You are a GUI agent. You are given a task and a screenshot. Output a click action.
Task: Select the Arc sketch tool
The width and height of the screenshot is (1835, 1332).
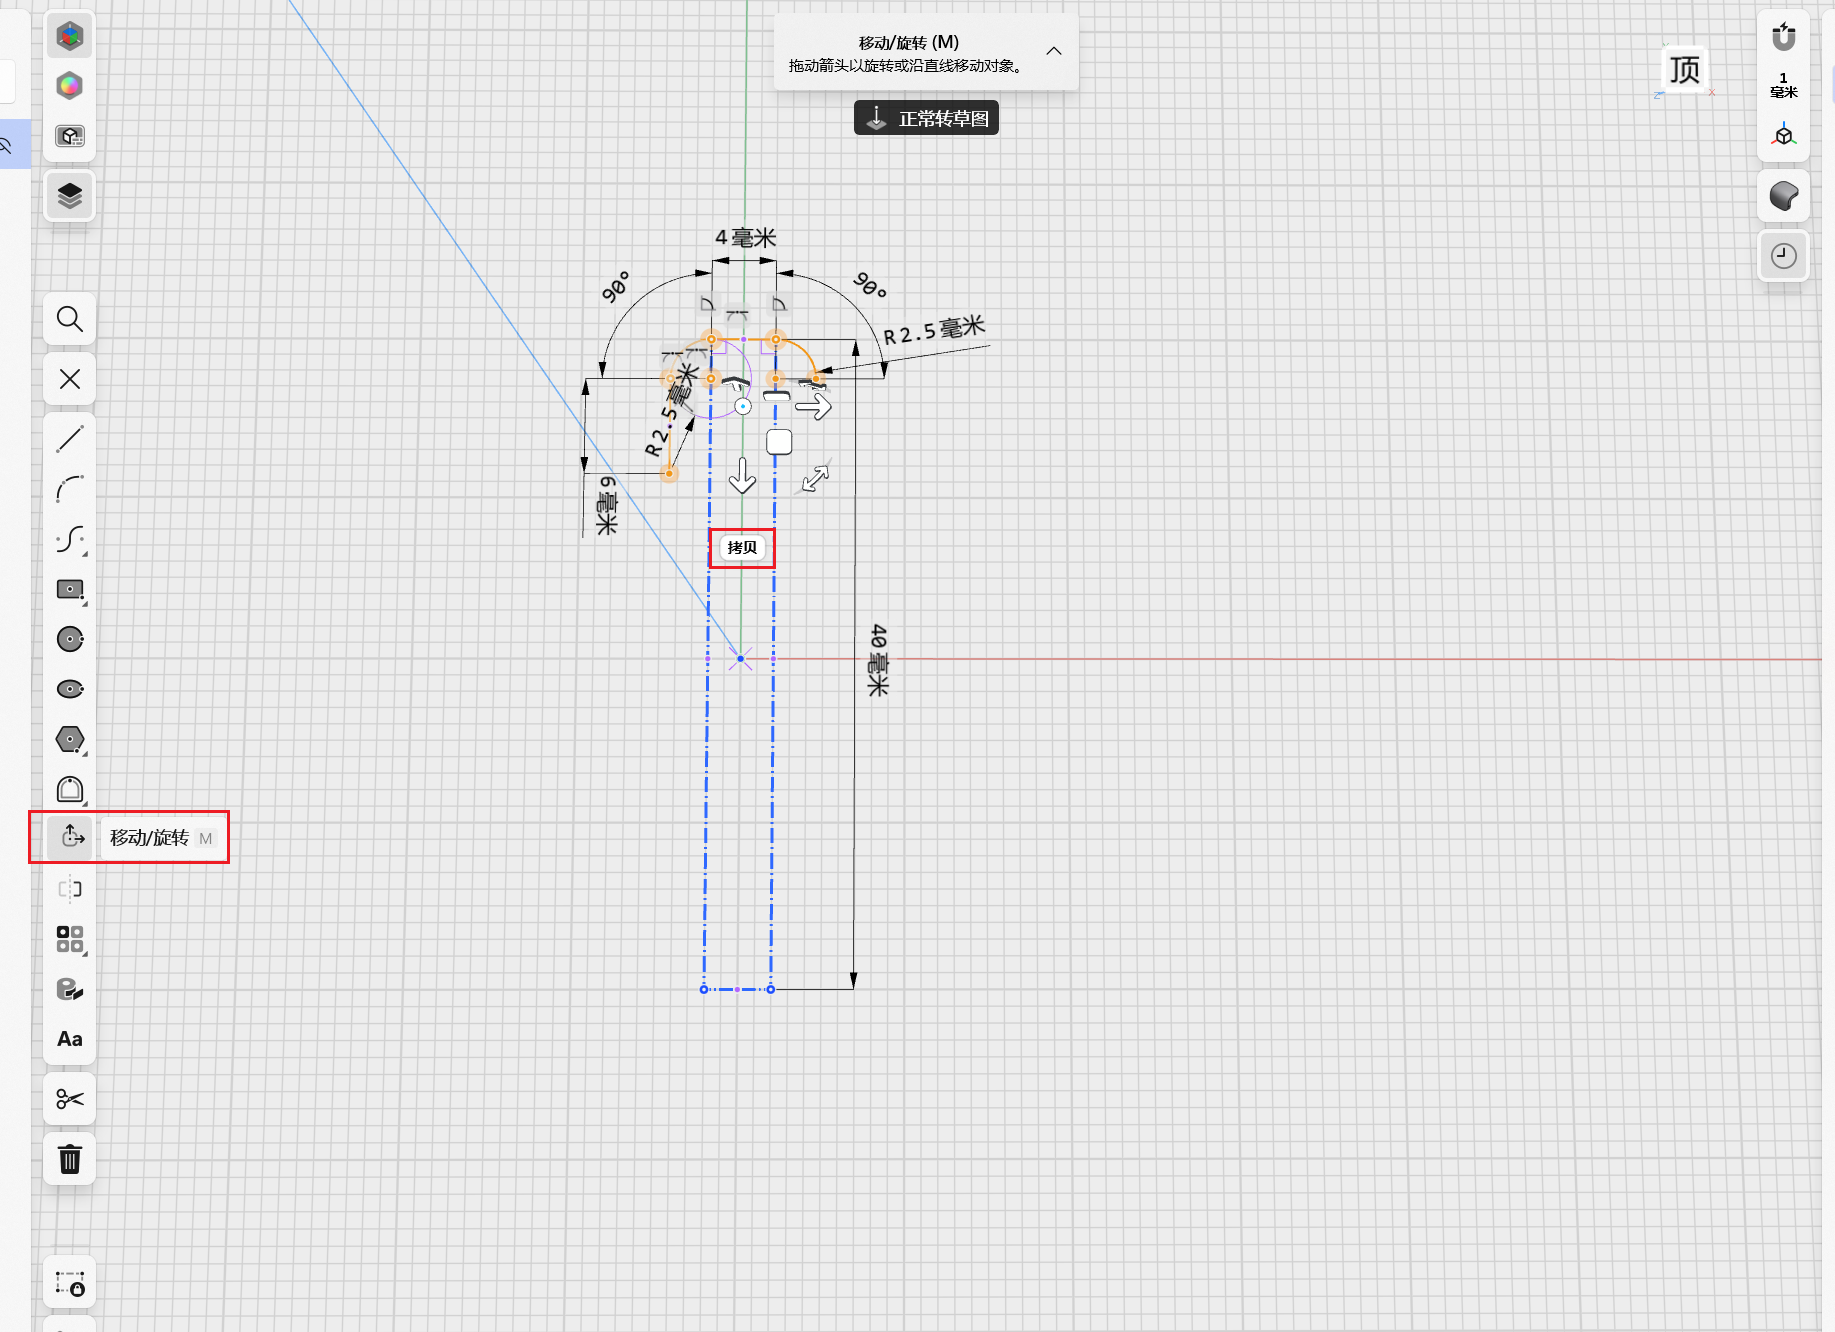[70, 489]
